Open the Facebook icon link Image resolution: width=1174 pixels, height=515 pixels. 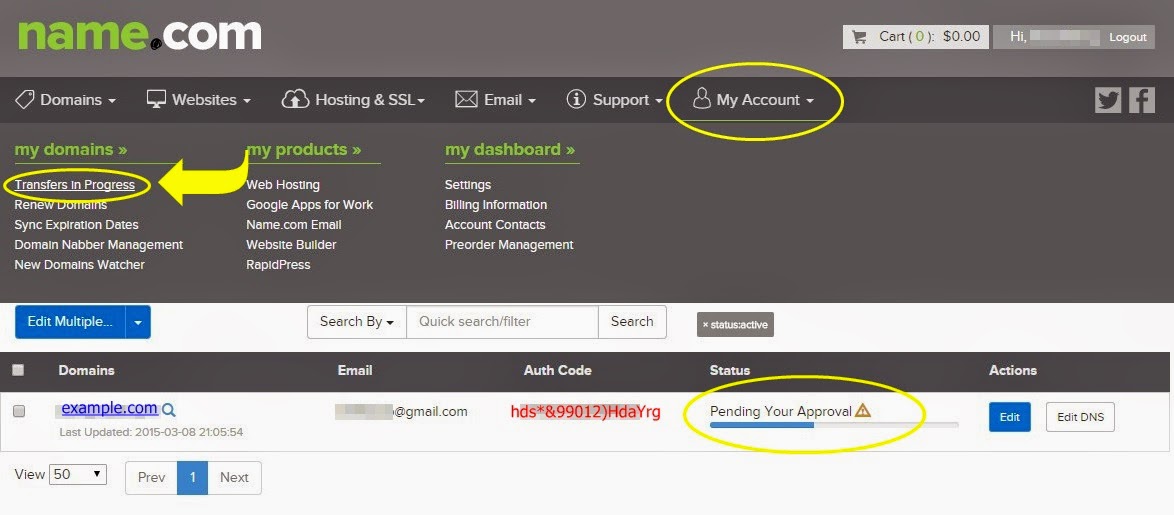(x=1142, y=100)
